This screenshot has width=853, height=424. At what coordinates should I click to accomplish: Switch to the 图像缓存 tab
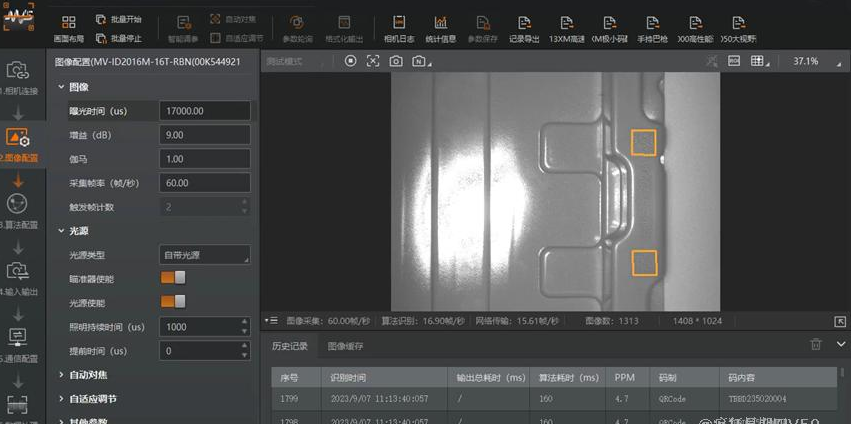345,346
